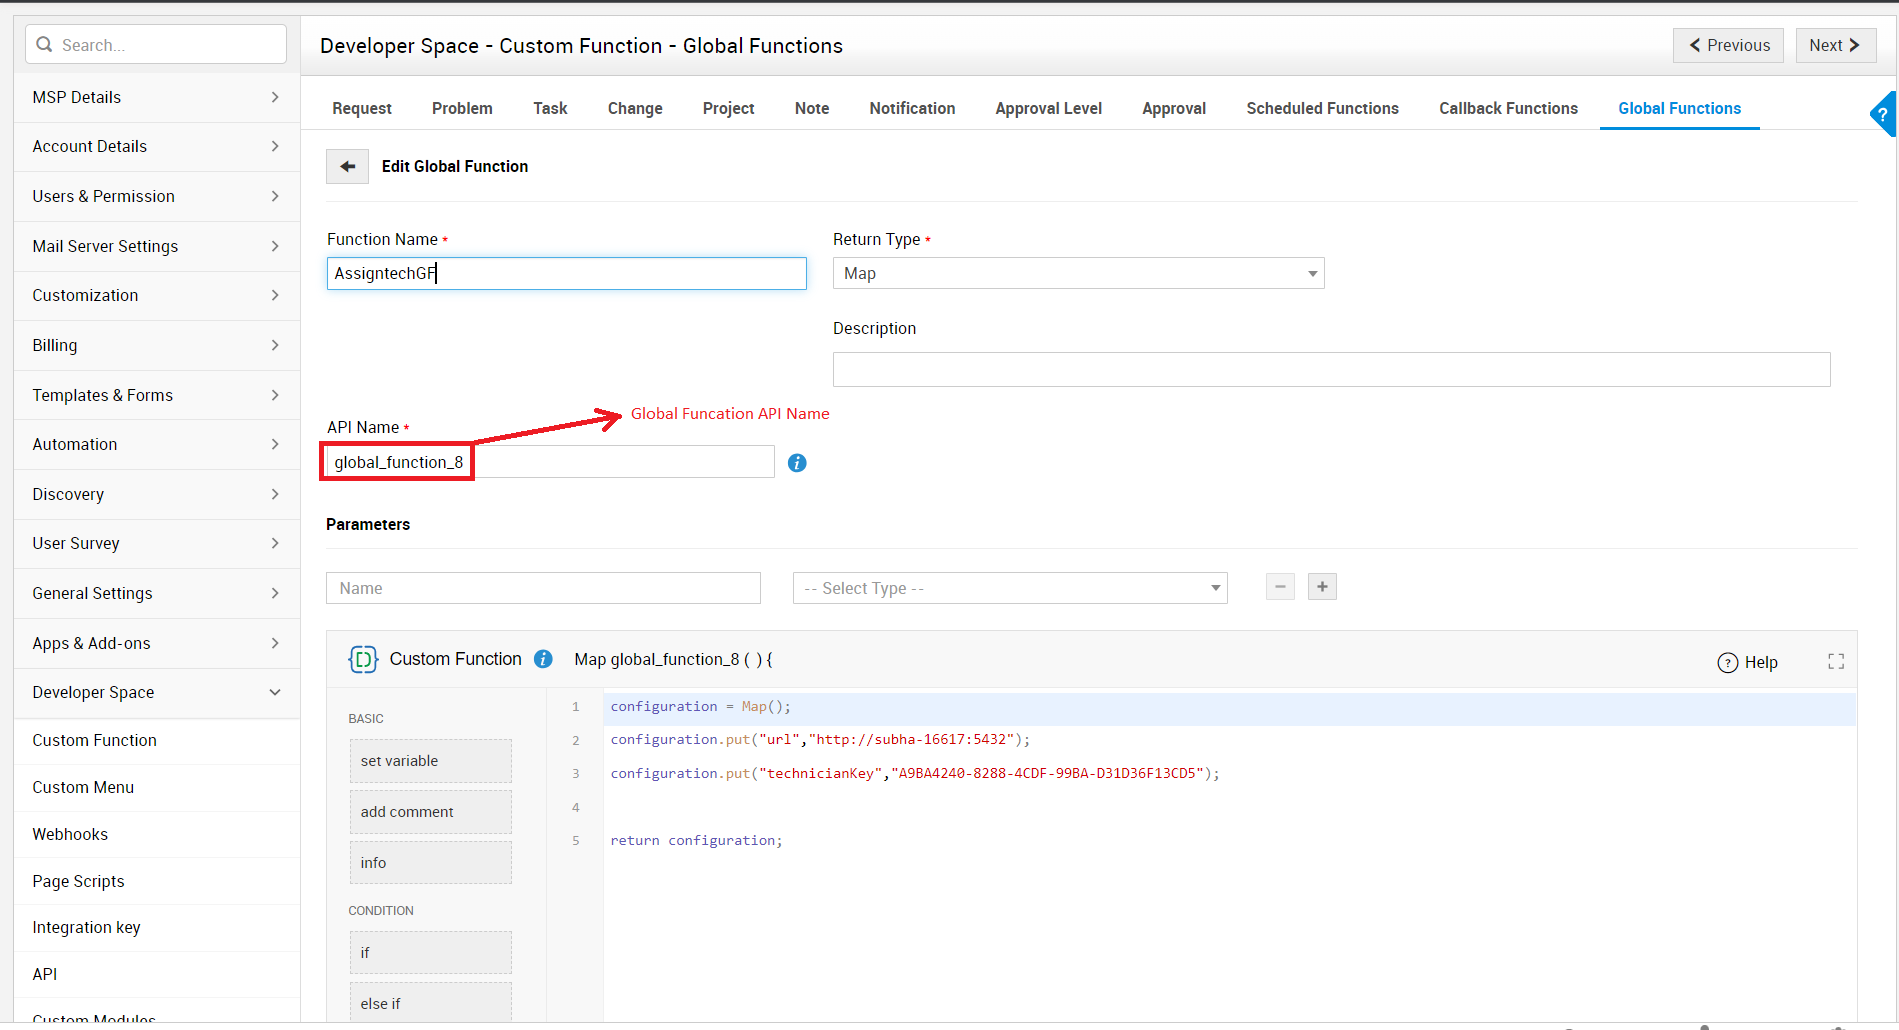Viewport: 1899px width, 1030px height.
Task: Open the Return Type dropdown
Action: click(x=1078, y=273)
